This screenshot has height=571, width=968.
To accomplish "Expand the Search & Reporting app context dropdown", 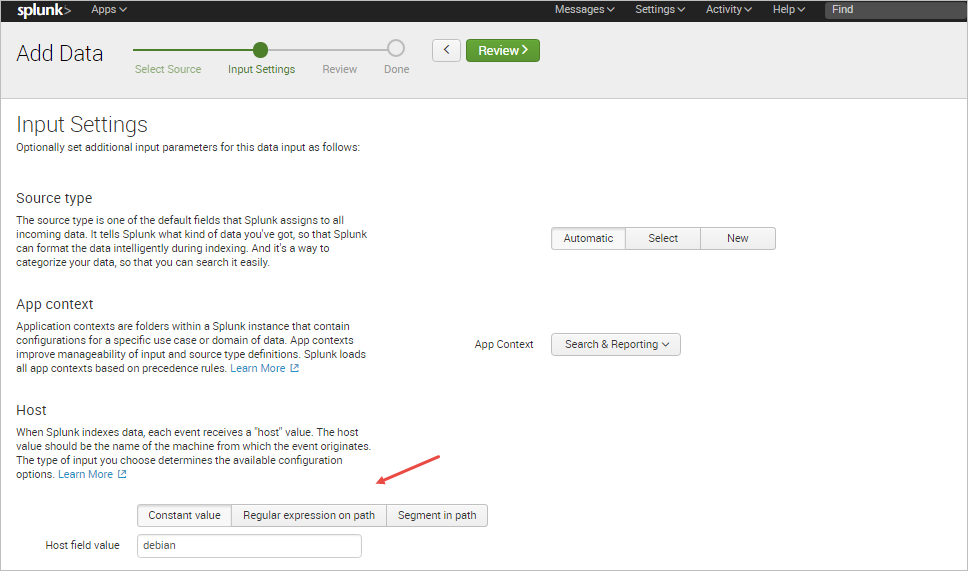I will [616, 344].
